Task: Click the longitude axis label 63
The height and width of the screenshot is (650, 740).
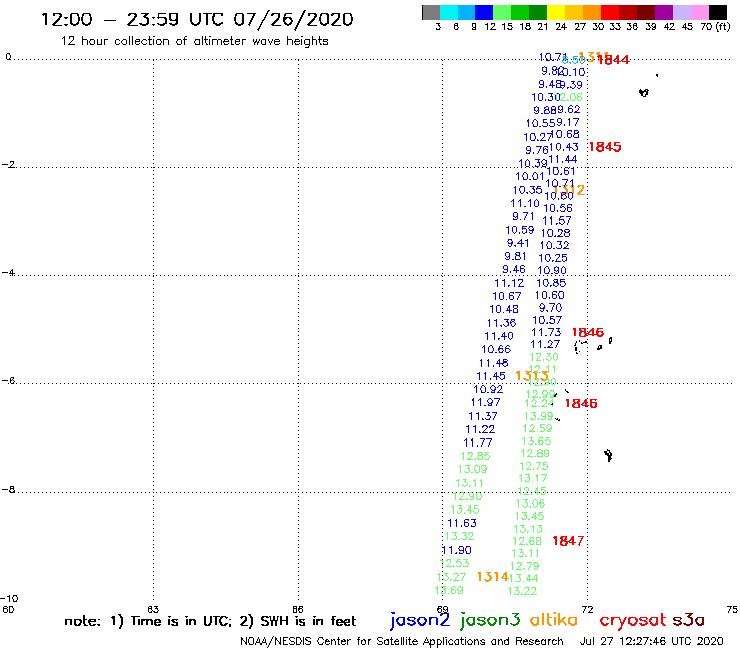Action: click(153, 609)
